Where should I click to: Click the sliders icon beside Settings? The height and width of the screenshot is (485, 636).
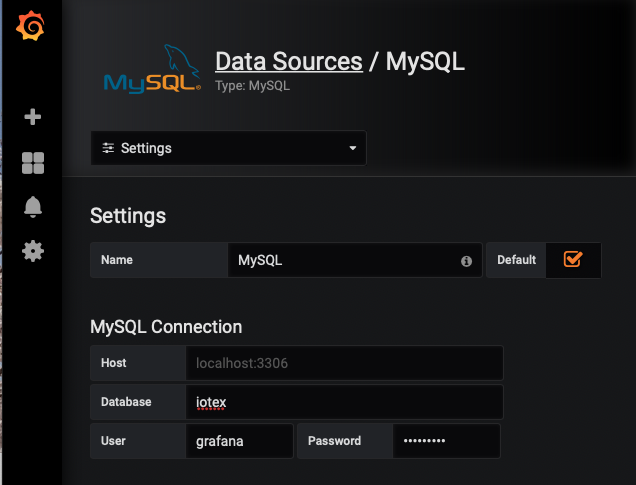tap(108, 148)
